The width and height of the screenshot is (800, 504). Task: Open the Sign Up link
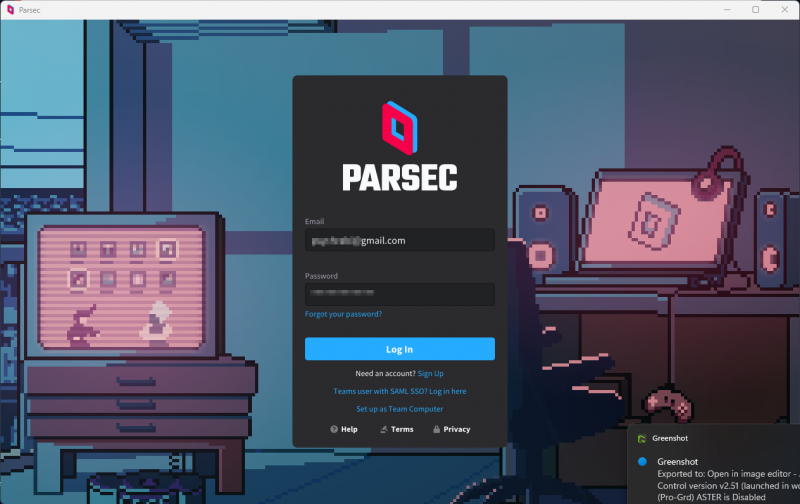tap(431, 373)
